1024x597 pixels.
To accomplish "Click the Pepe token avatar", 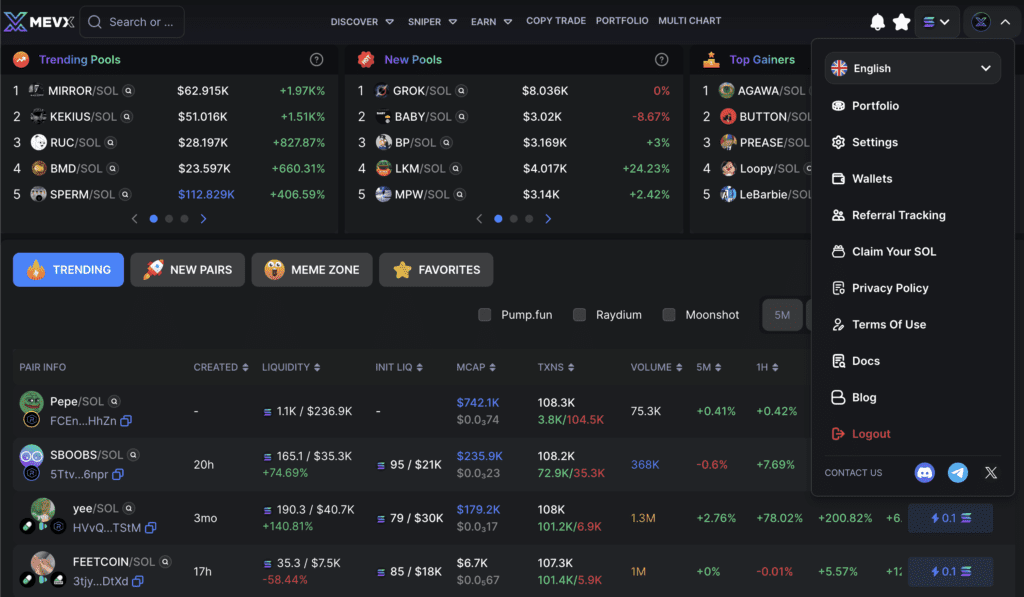I will (31, 402).
